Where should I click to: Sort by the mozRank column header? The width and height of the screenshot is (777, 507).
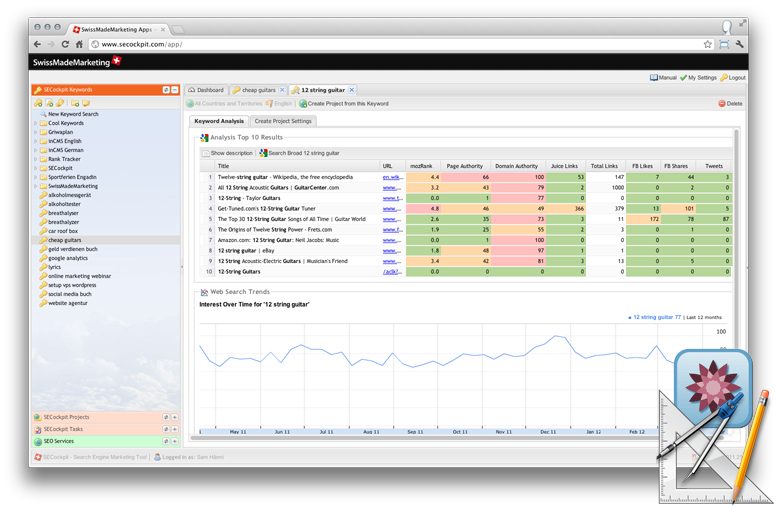pyautogui.click(x=421, y=166)
